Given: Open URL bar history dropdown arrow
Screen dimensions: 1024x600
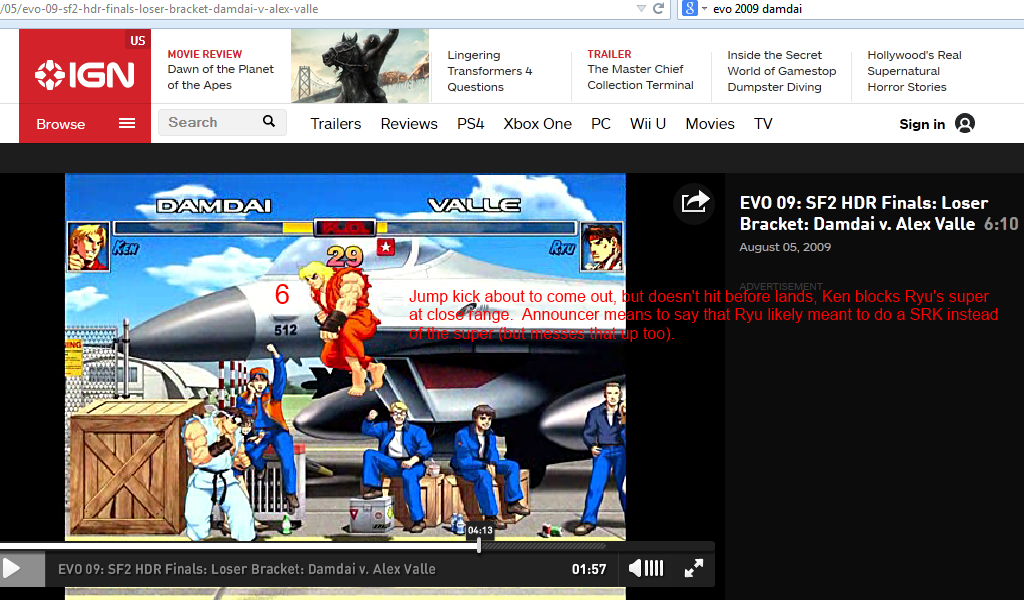Looking at the screenshot, I should coord(641,8).
